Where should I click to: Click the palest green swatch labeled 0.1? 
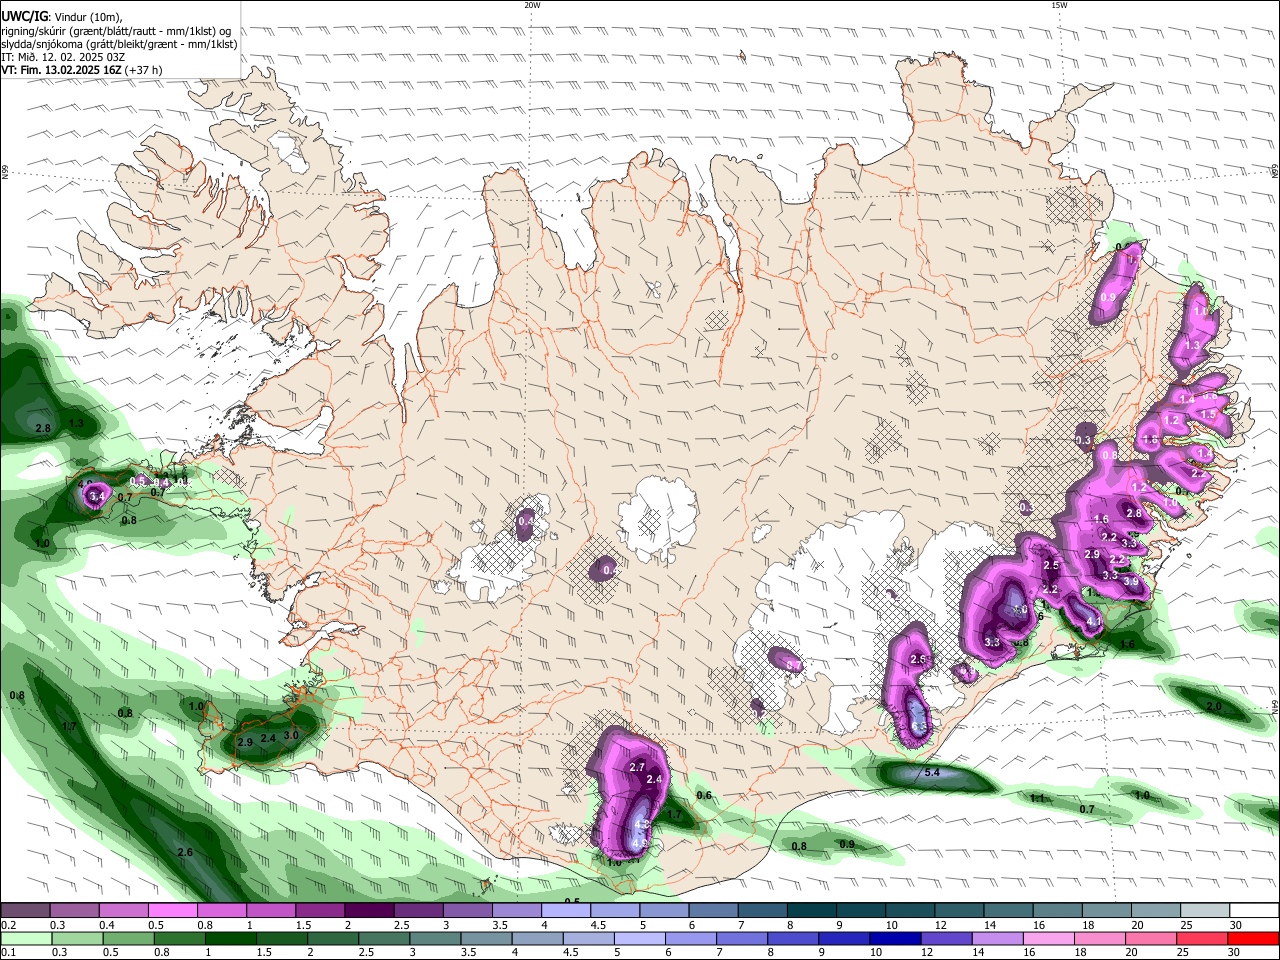[25, 938]
